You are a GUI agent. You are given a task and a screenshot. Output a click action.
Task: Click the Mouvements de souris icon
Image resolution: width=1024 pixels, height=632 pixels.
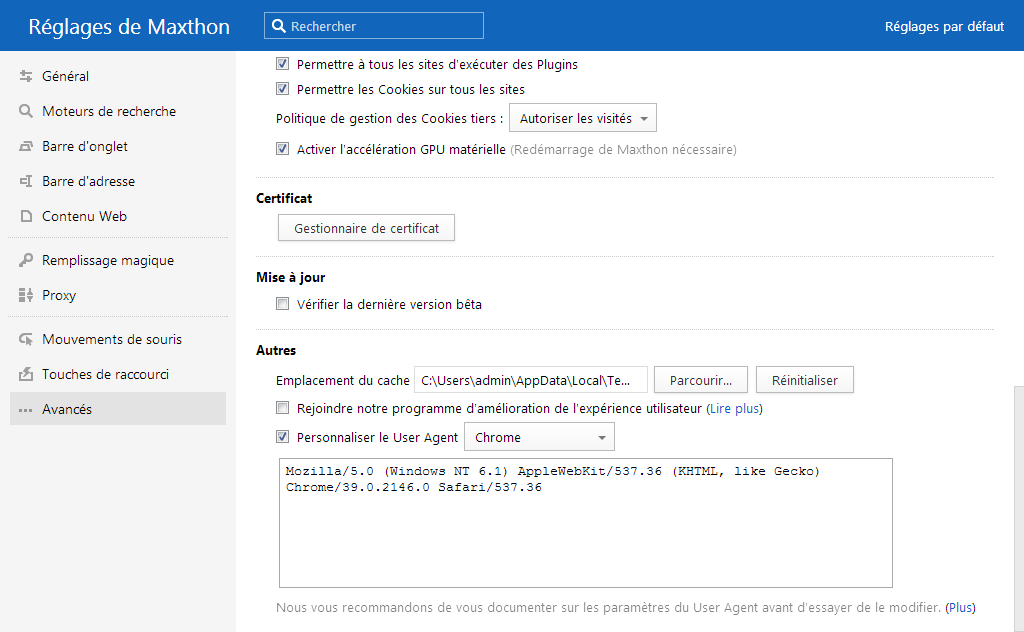[25, 339]
